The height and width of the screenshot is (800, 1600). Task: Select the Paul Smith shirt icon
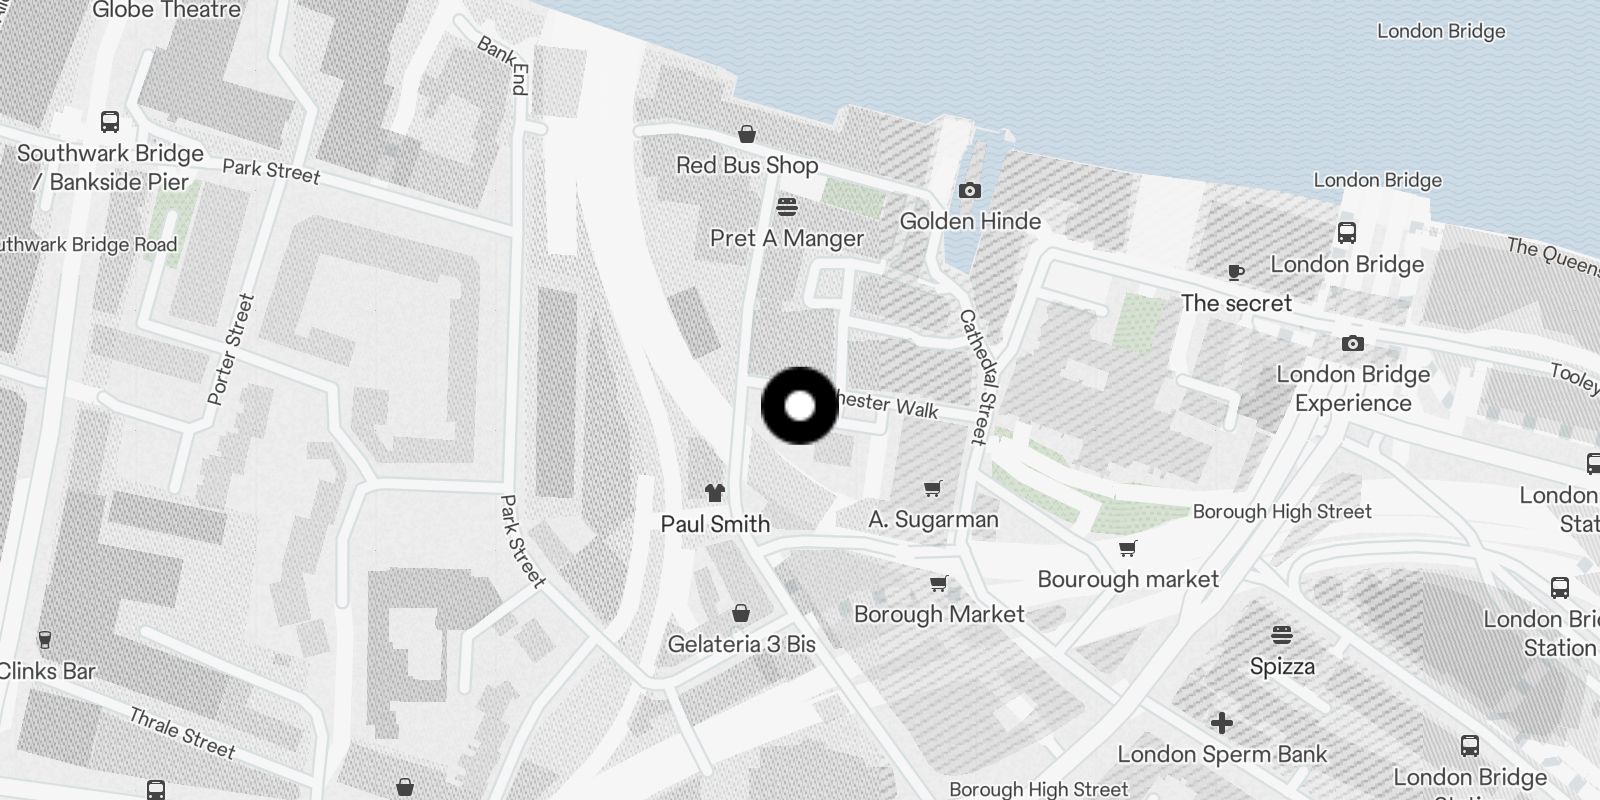click(x=715, y=492)
